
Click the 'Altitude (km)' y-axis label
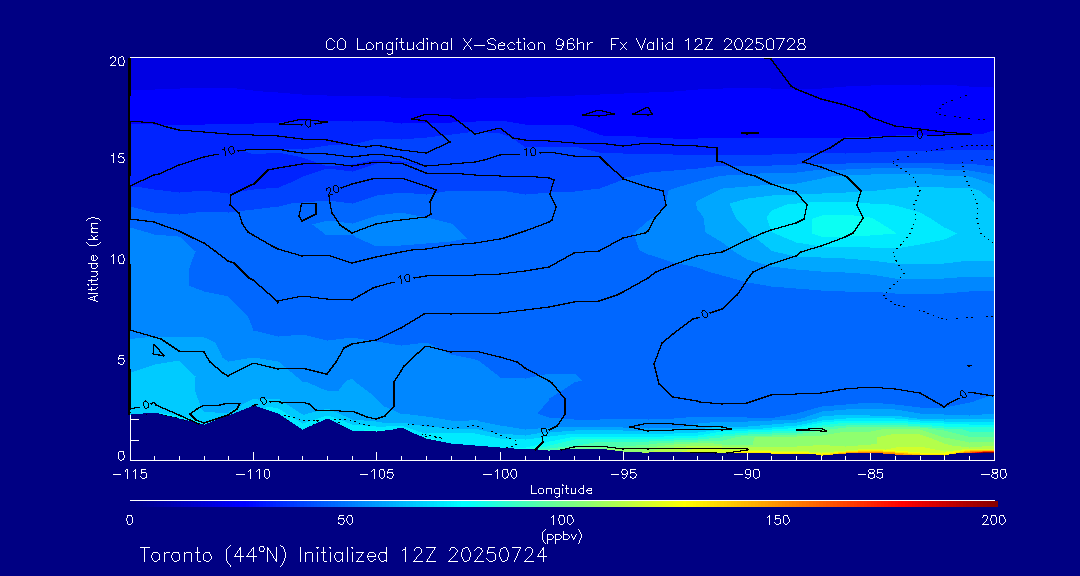tap(93, 259)
